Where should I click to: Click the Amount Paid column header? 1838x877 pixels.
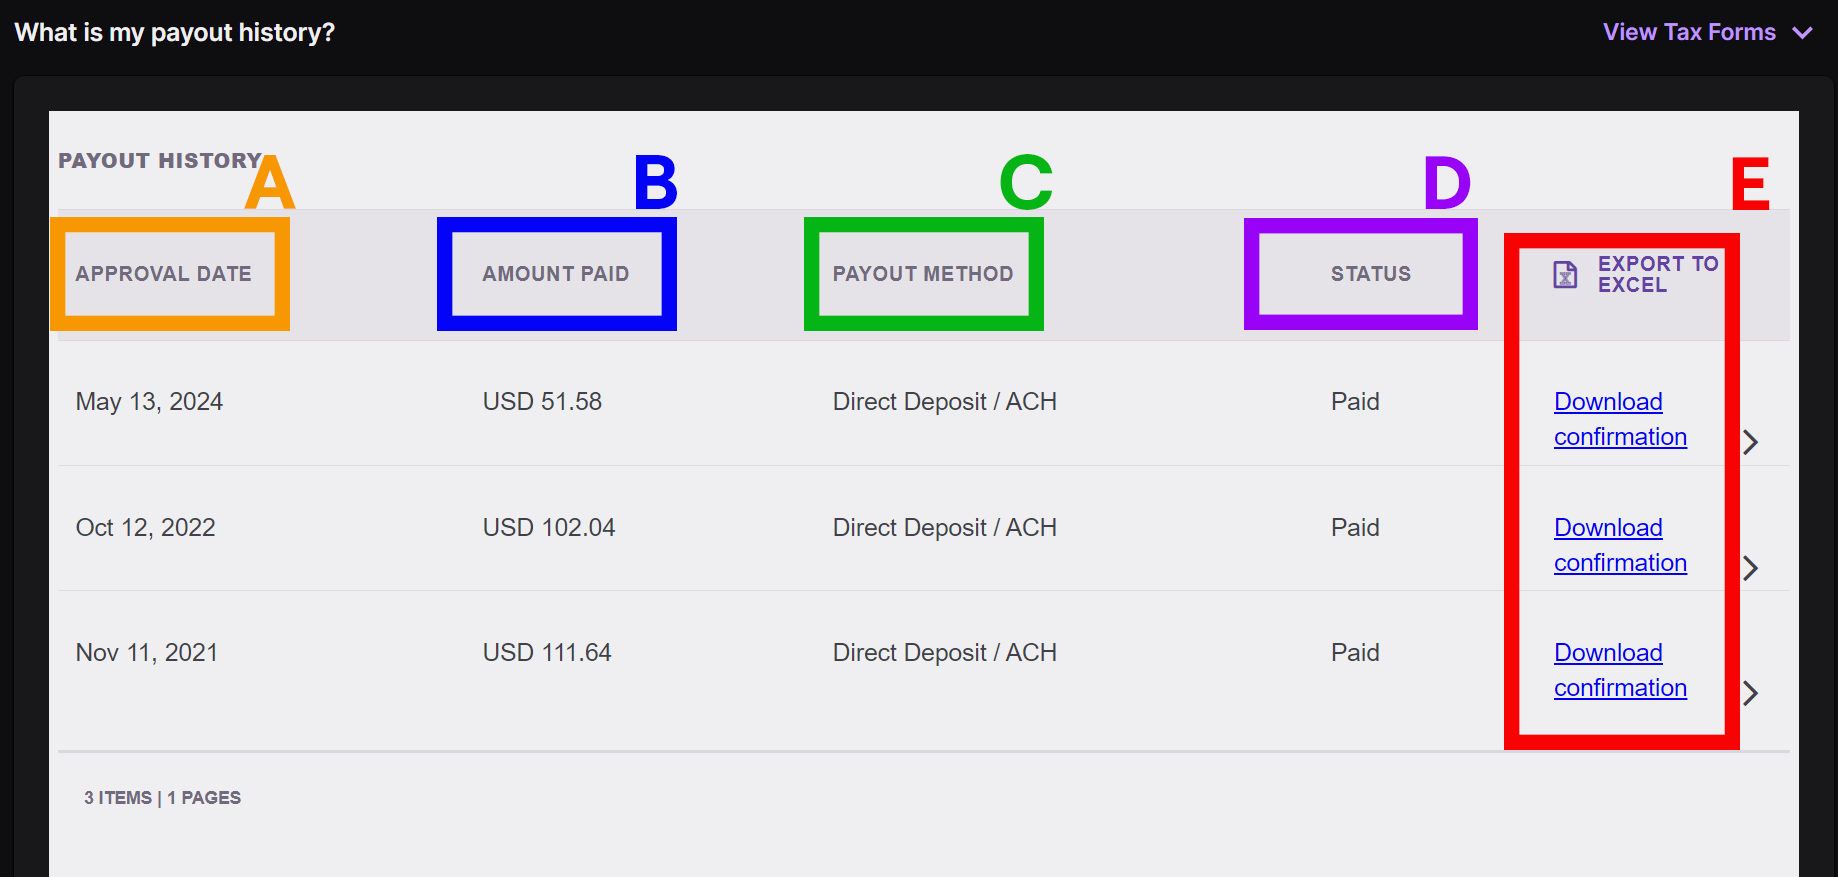pos(556,274)
